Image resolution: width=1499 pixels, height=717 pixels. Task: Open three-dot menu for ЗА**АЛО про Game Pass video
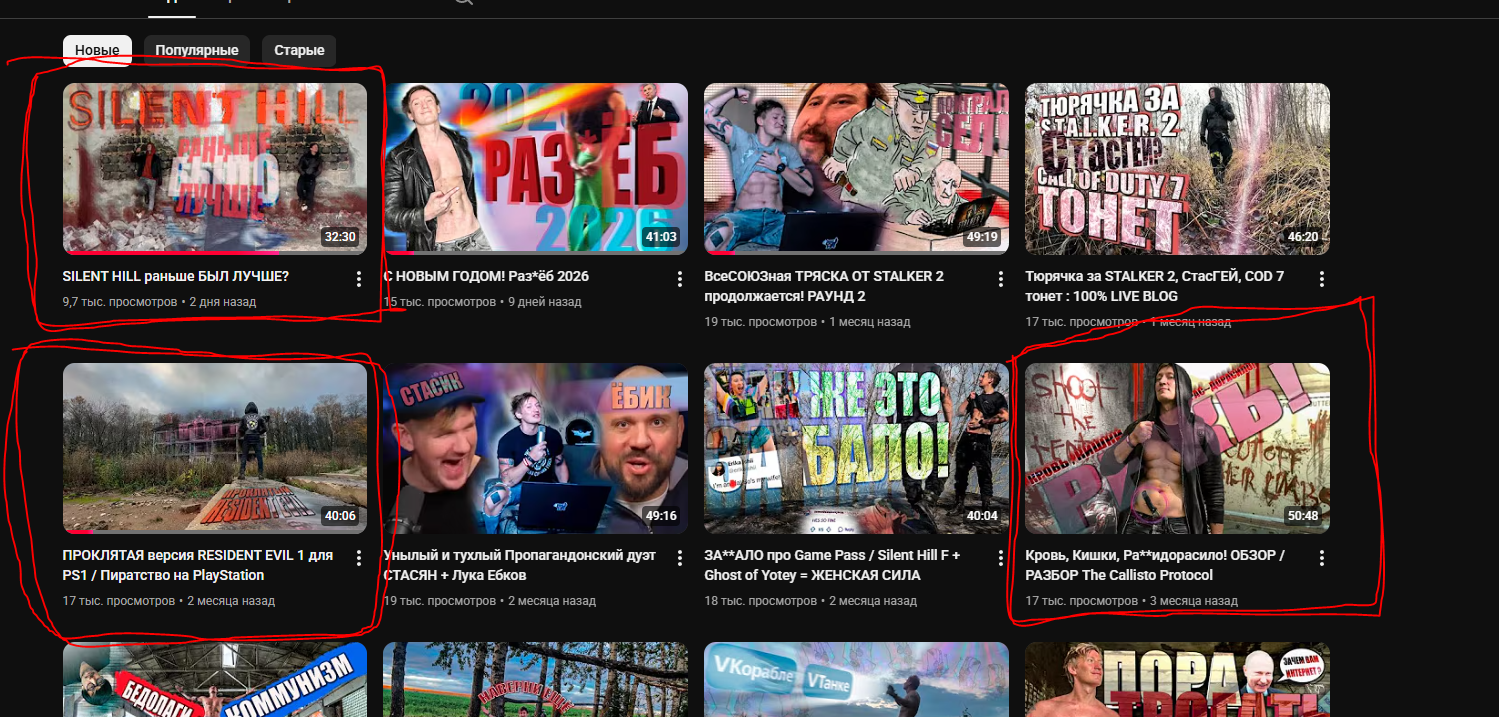pos(1000,558)
